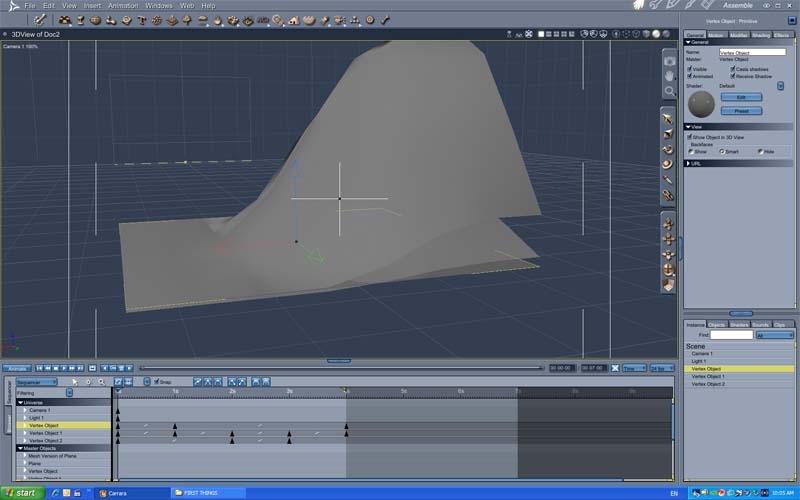Image resolution: width=800 pixels, height=500 pixels.
Task: Click the zoom magnifier in Sequencer toolbar
Action: click(x=101, y=381)
